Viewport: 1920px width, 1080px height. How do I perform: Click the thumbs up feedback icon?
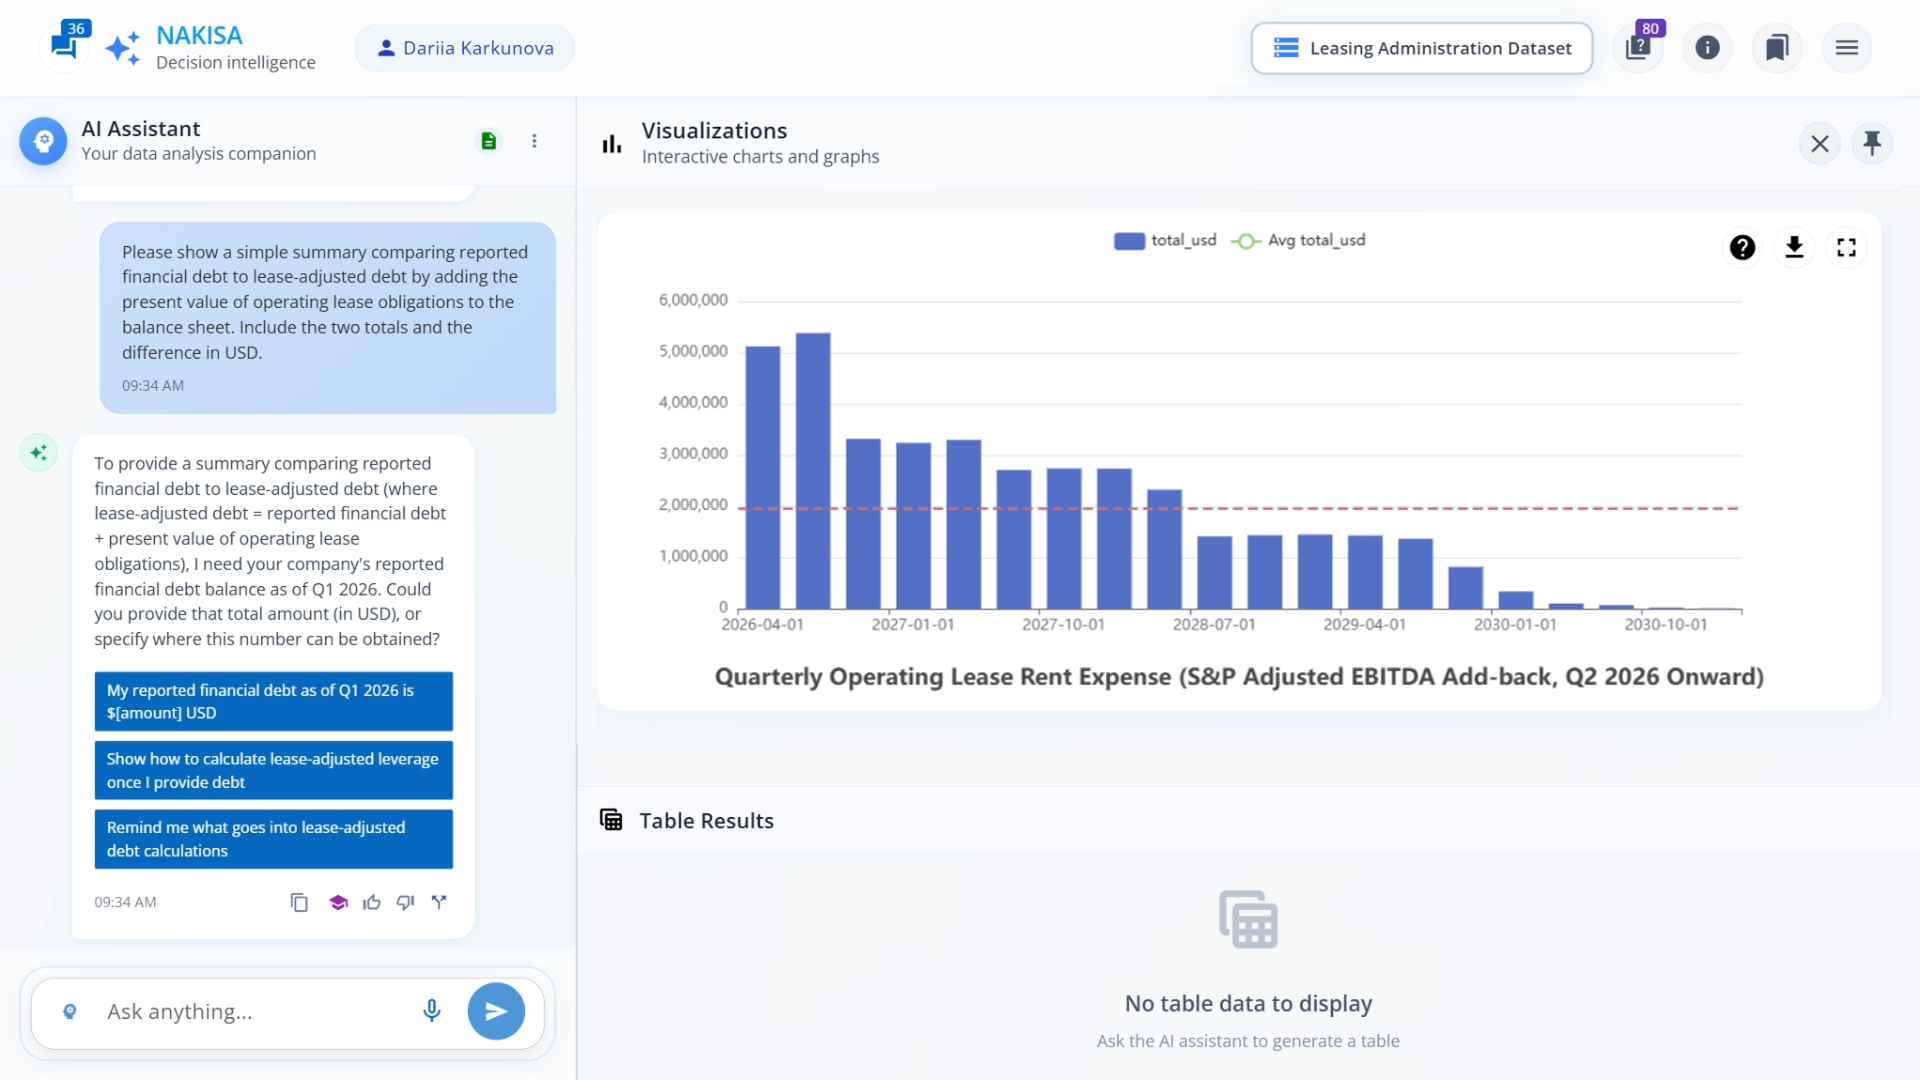[x=372, y=902]
